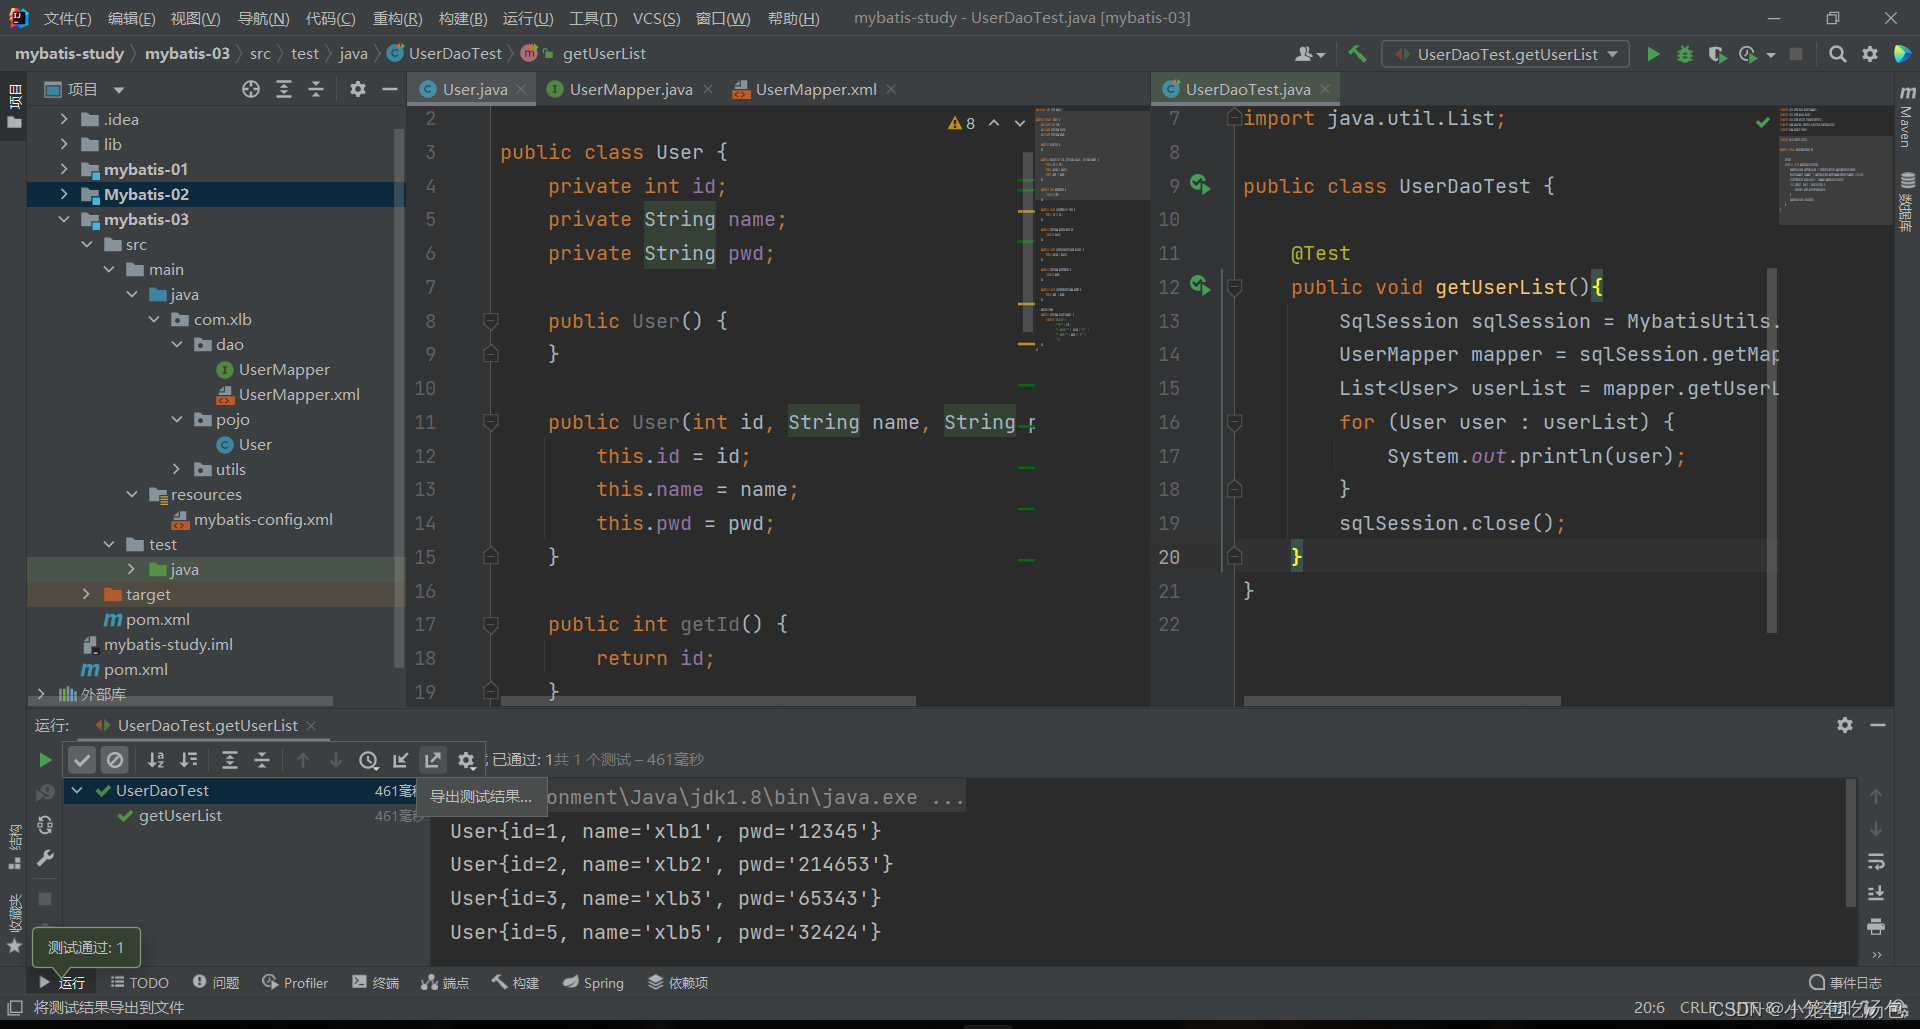Select the getUserList test result
This screenshot has width=1920, height=1029.
(180, 815)
